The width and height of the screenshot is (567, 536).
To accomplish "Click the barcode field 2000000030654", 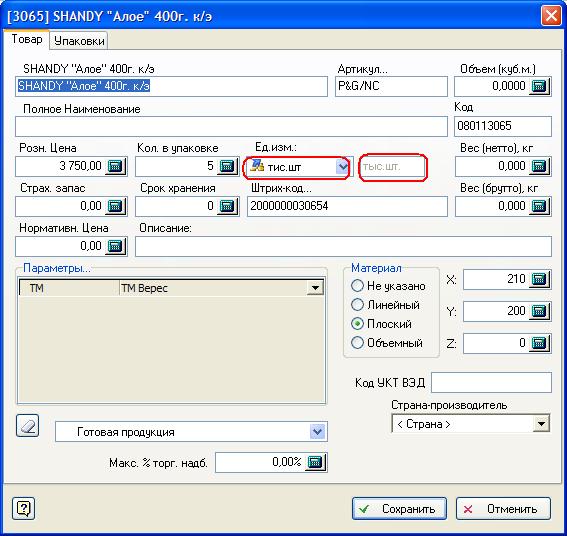I will click(348, 206).
